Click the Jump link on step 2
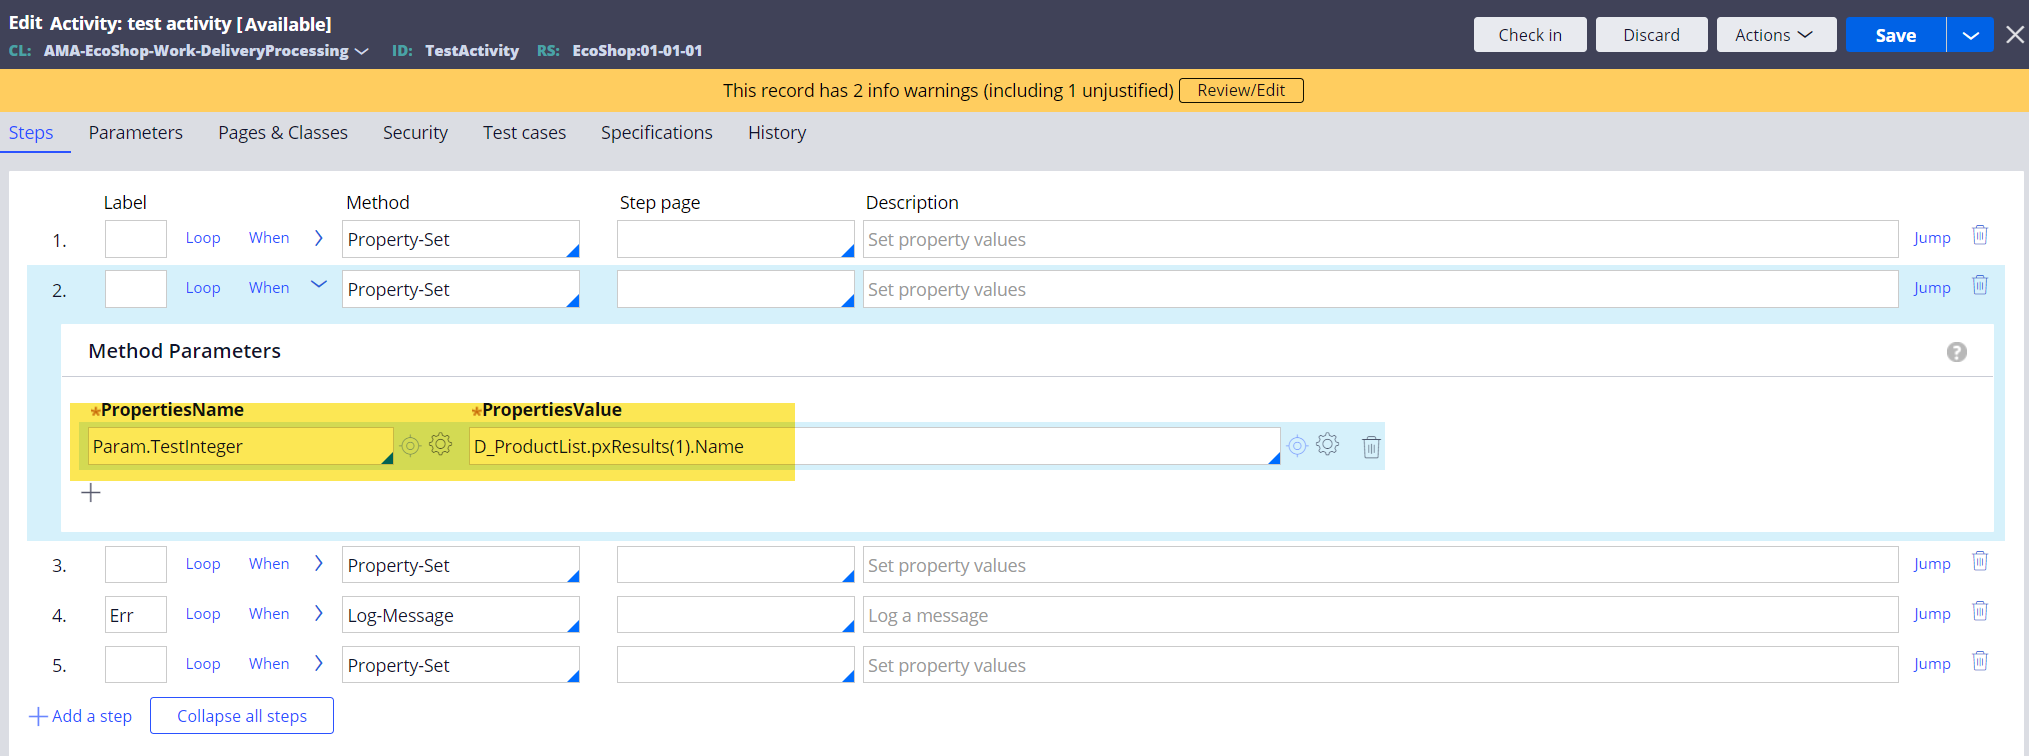 [x=1932, y=288]
